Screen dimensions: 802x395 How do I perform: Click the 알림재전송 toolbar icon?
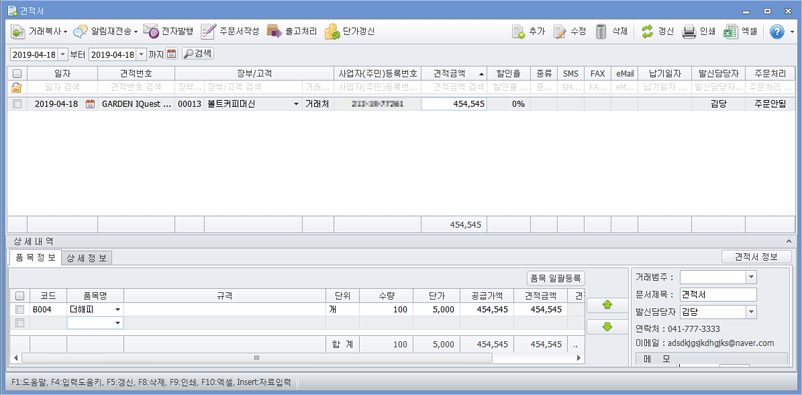80,32
